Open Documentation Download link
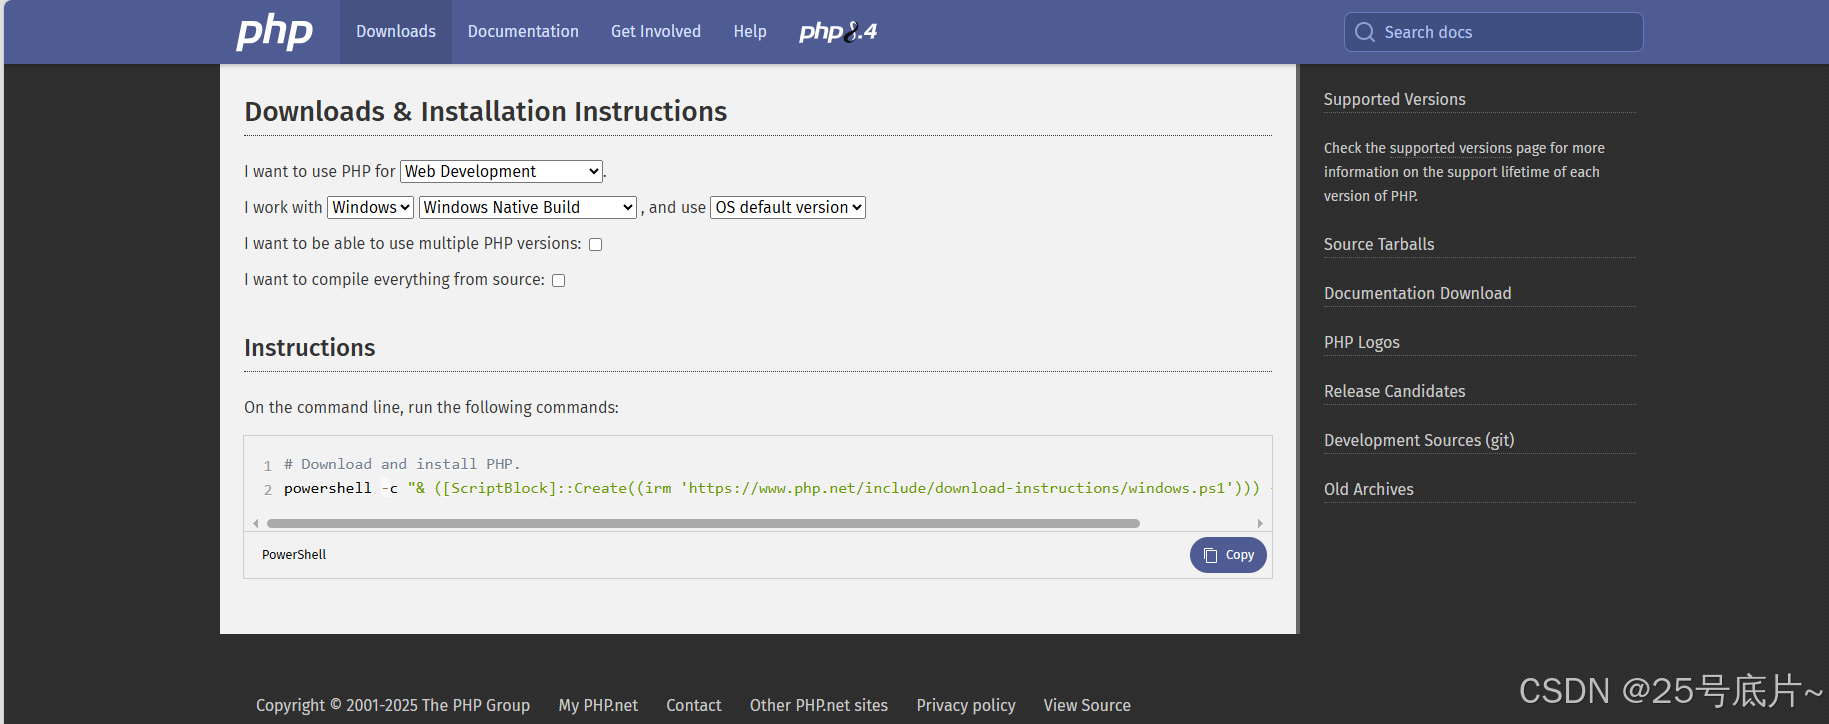The width and height of the screenshot is (1829, 724). pyautogui.click(x=1417, y=293)
